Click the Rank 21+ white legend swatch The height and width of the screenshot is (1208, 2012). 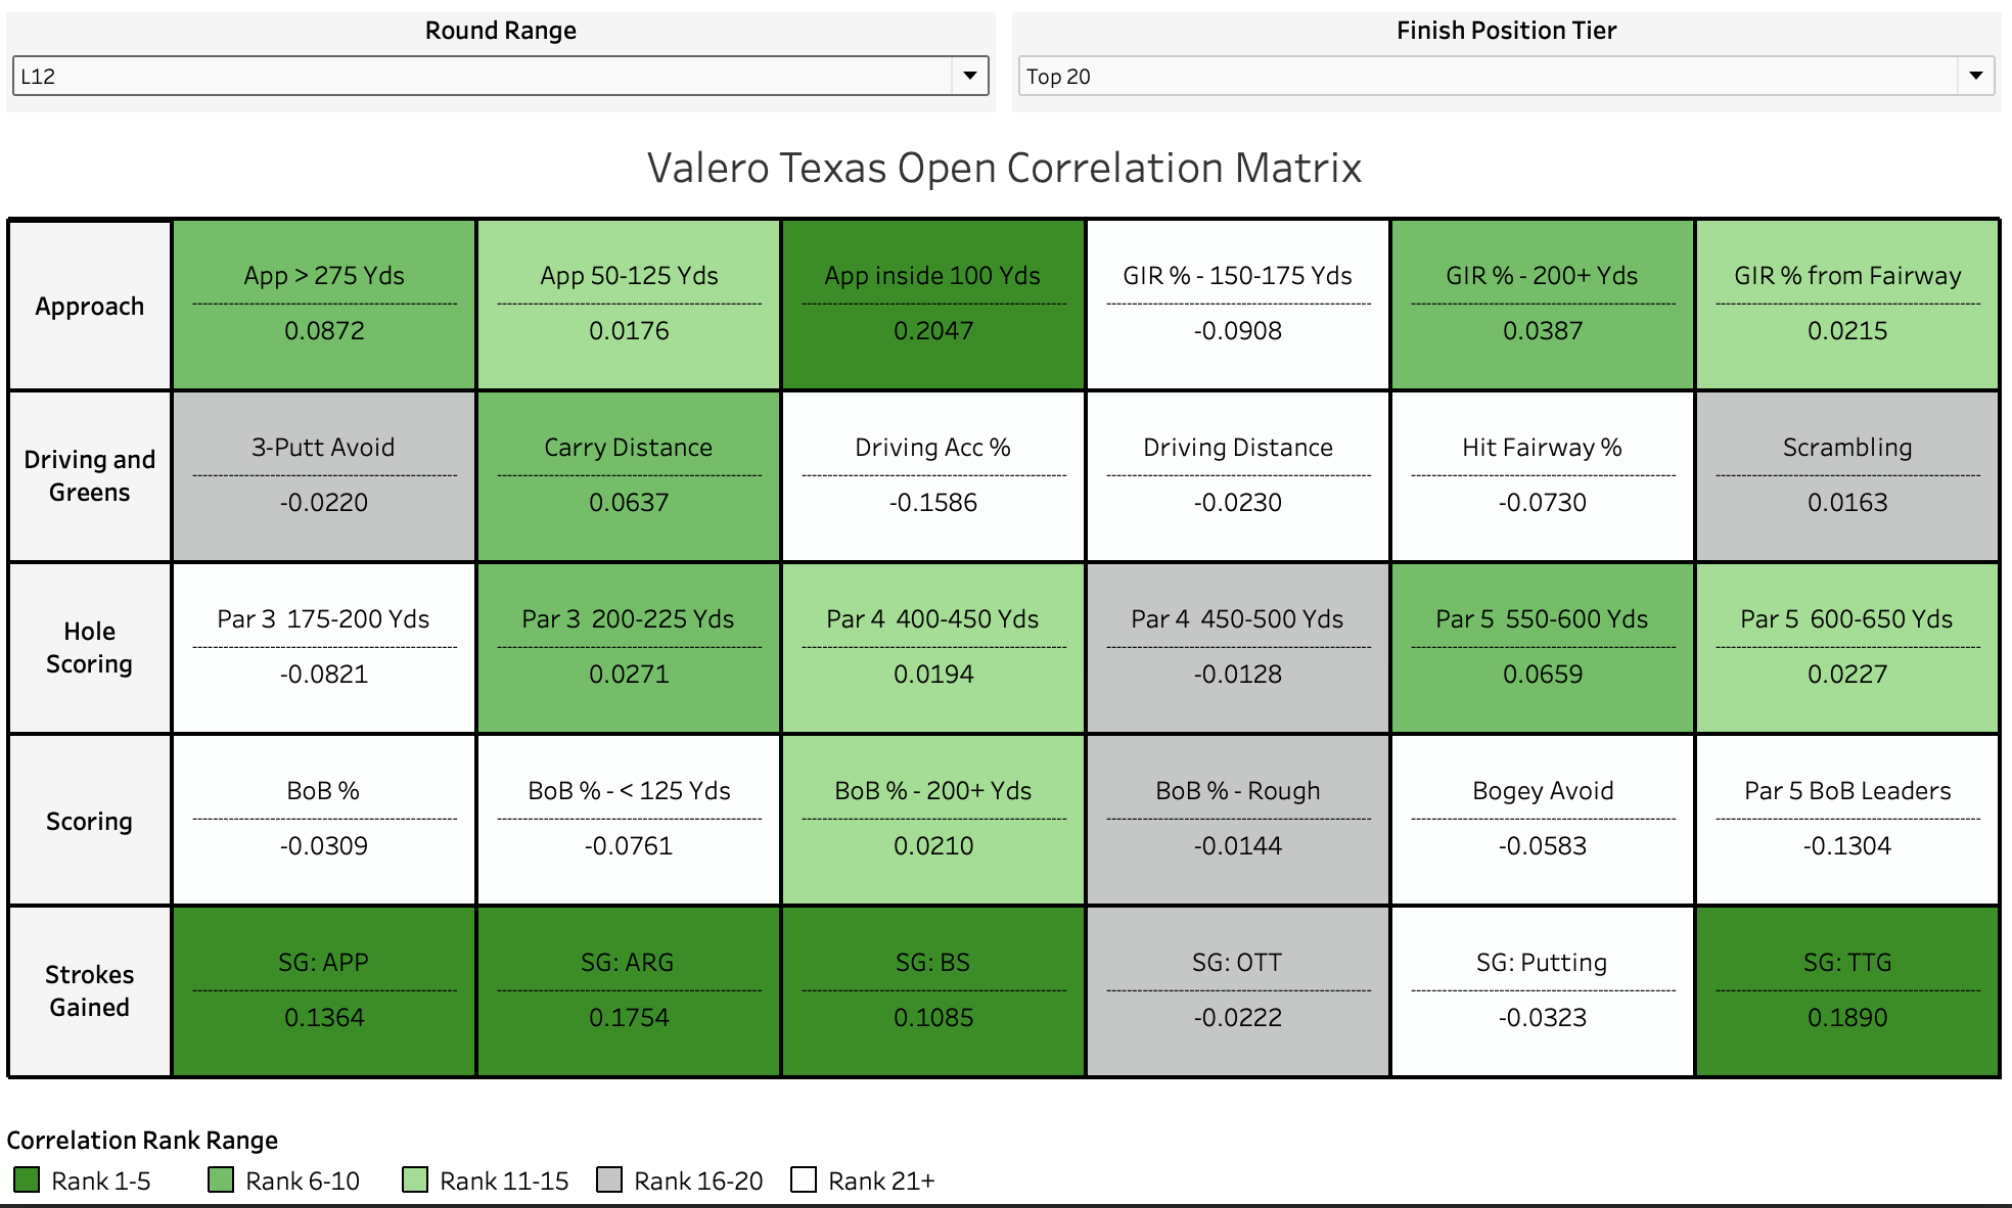click(x=803, y=1180)
